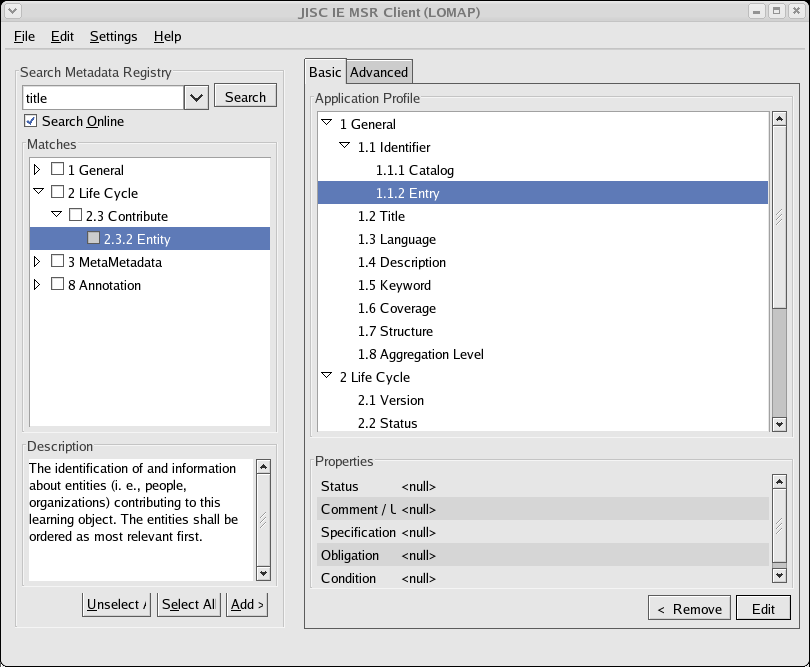Open the search history dropdown arrow
810x667 pixels.
point(196,98)
